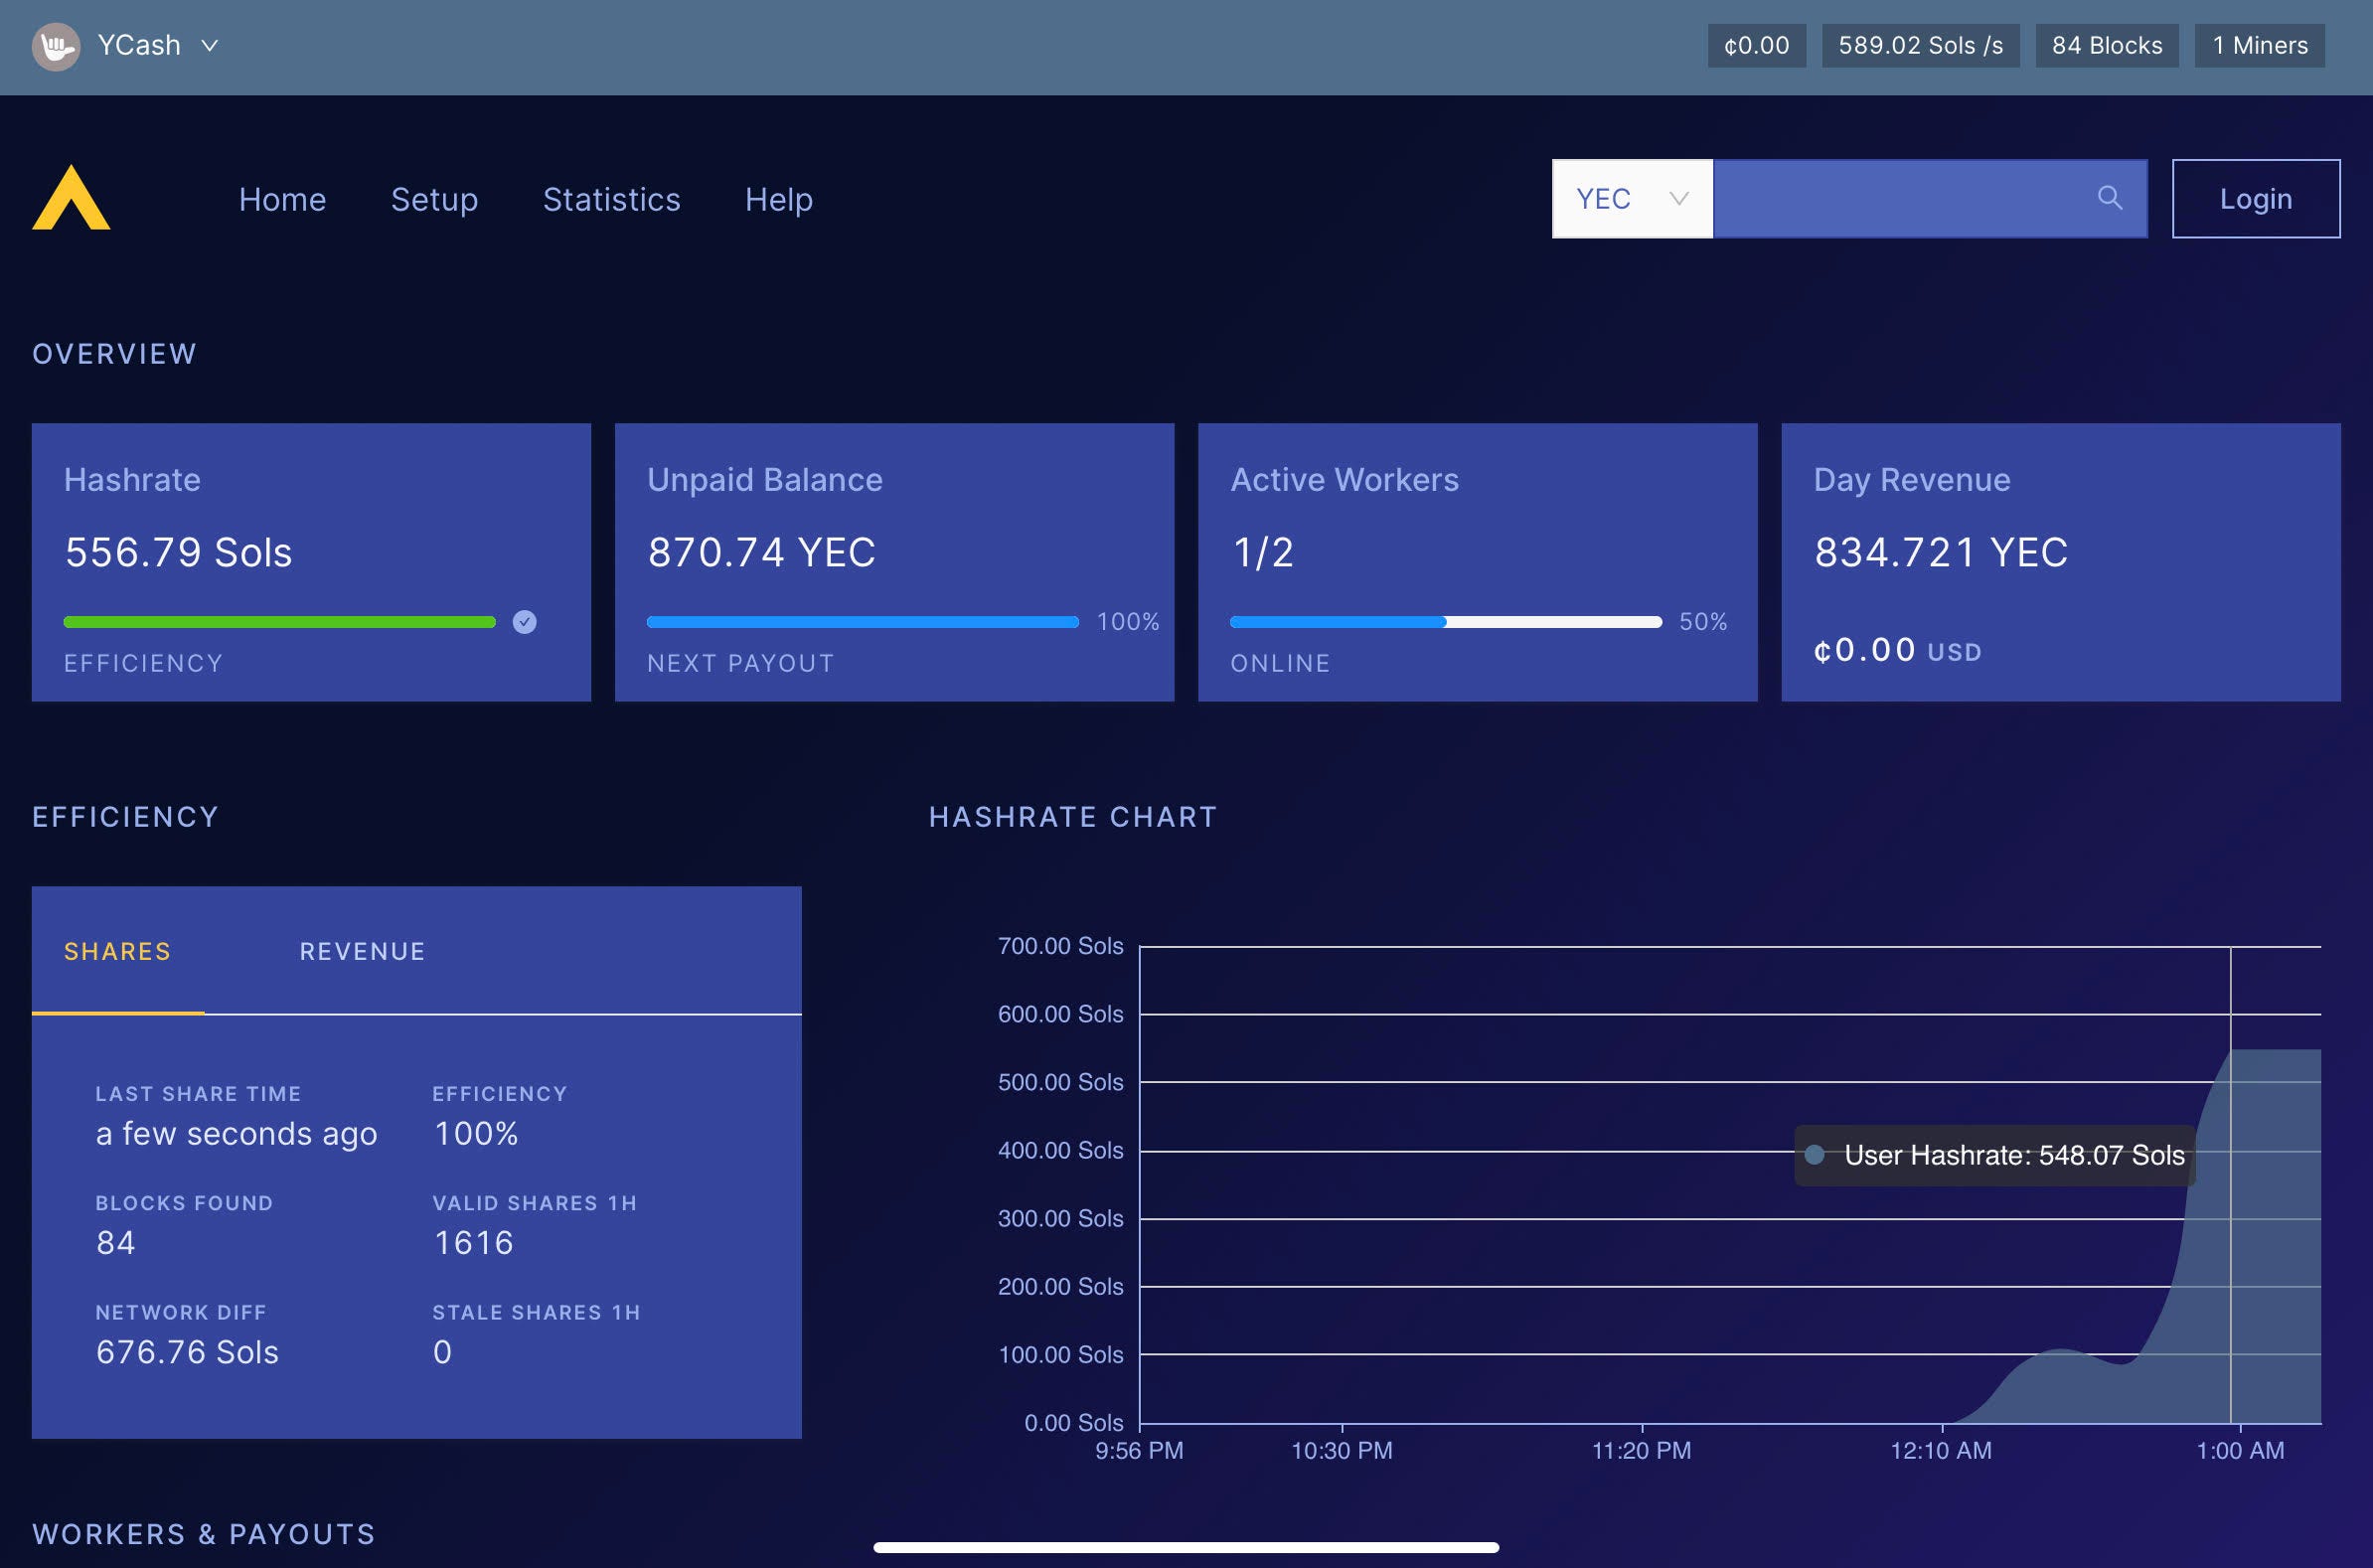
Task: Expand the YCash coin selector chevron
Action: point(209,46)
